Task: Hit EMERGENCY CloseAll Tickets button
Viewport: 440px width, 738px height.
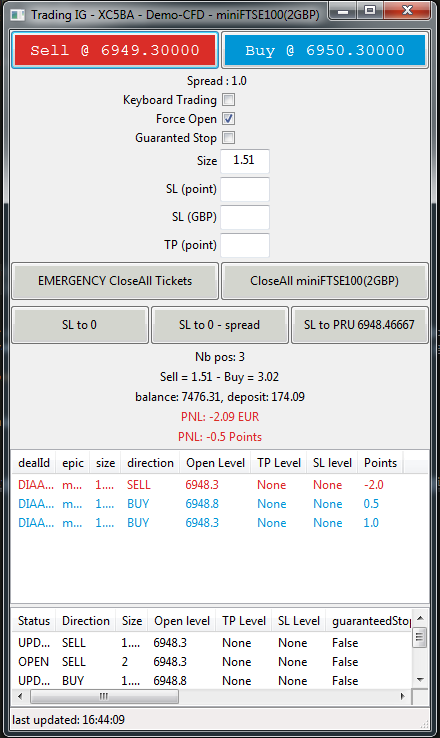Action: point(115,281)
